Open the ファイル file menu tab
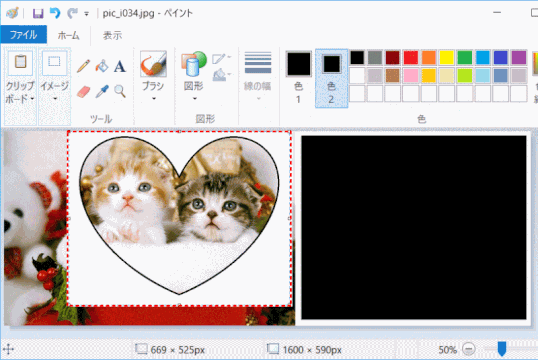This screenshot has width=538, height=360. [24, 35]
